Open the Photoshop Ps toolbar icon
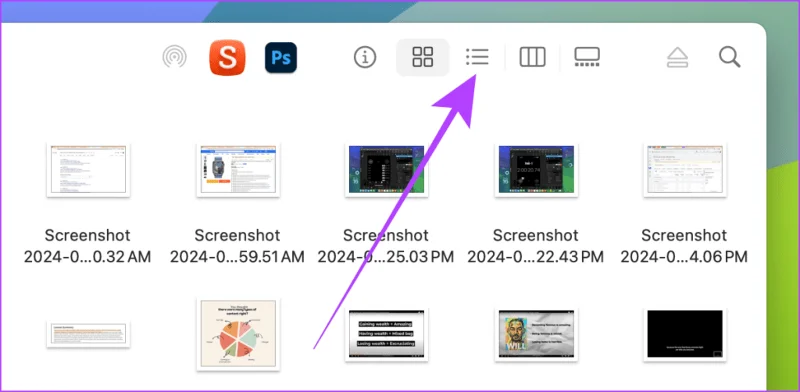The image size is (800, 392). click(281, 57)
